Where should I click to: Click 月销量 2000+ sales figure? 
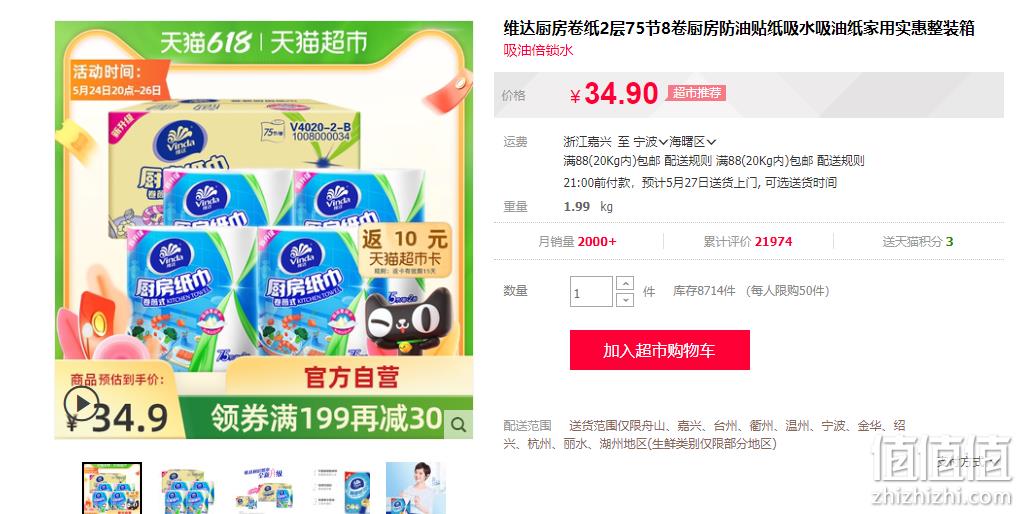point(577,242)
